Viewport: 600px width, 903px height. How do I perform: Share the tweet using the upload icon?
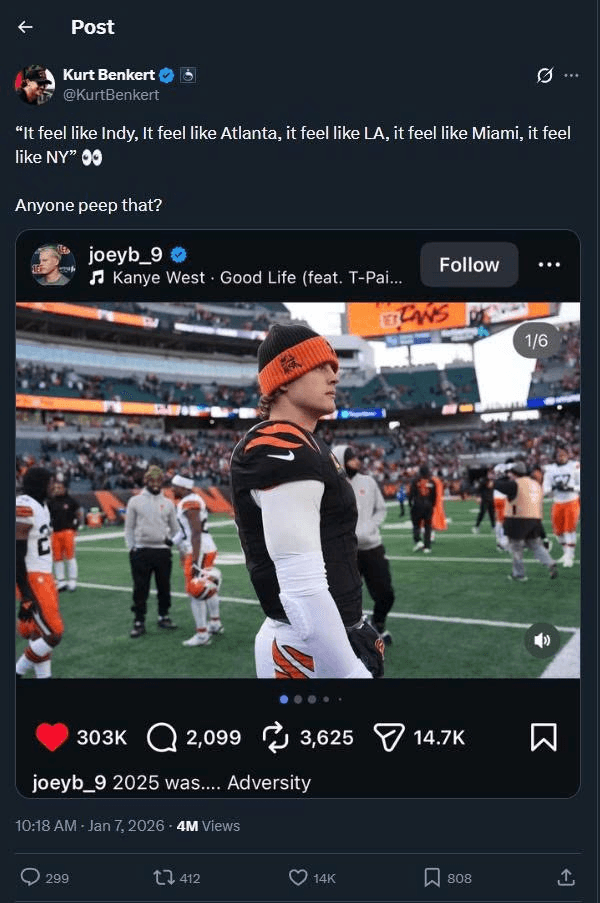(566, 877)
